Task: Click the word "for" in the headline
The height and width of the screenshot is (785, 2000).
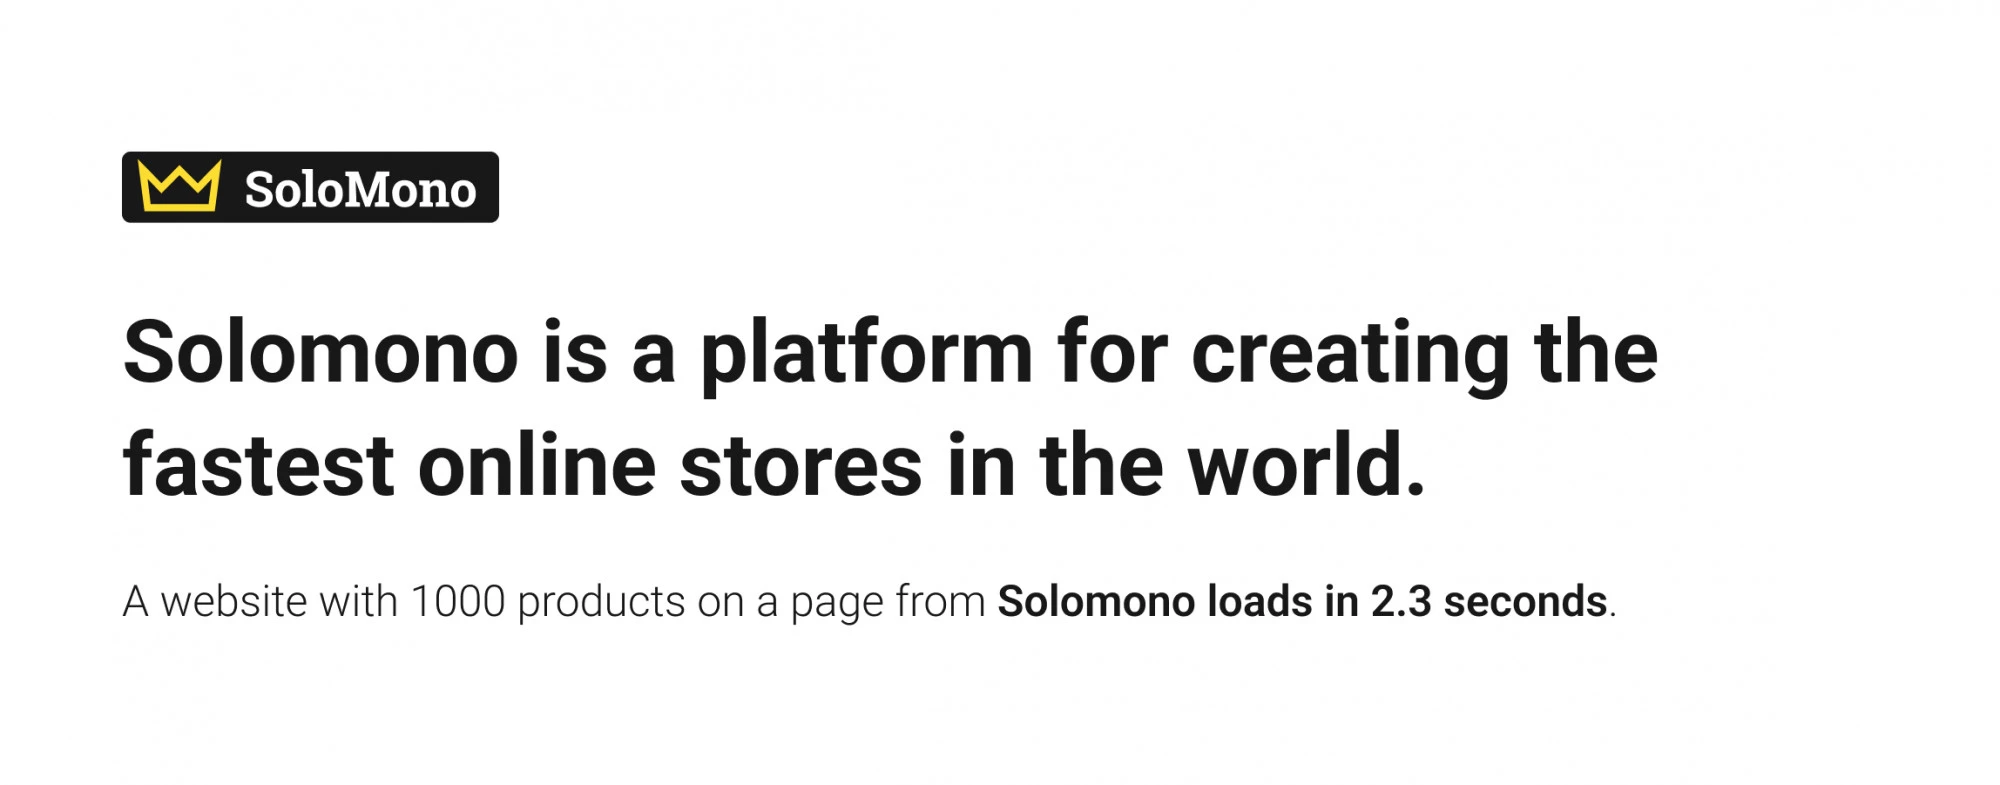Action: (x=1112, y=352)
